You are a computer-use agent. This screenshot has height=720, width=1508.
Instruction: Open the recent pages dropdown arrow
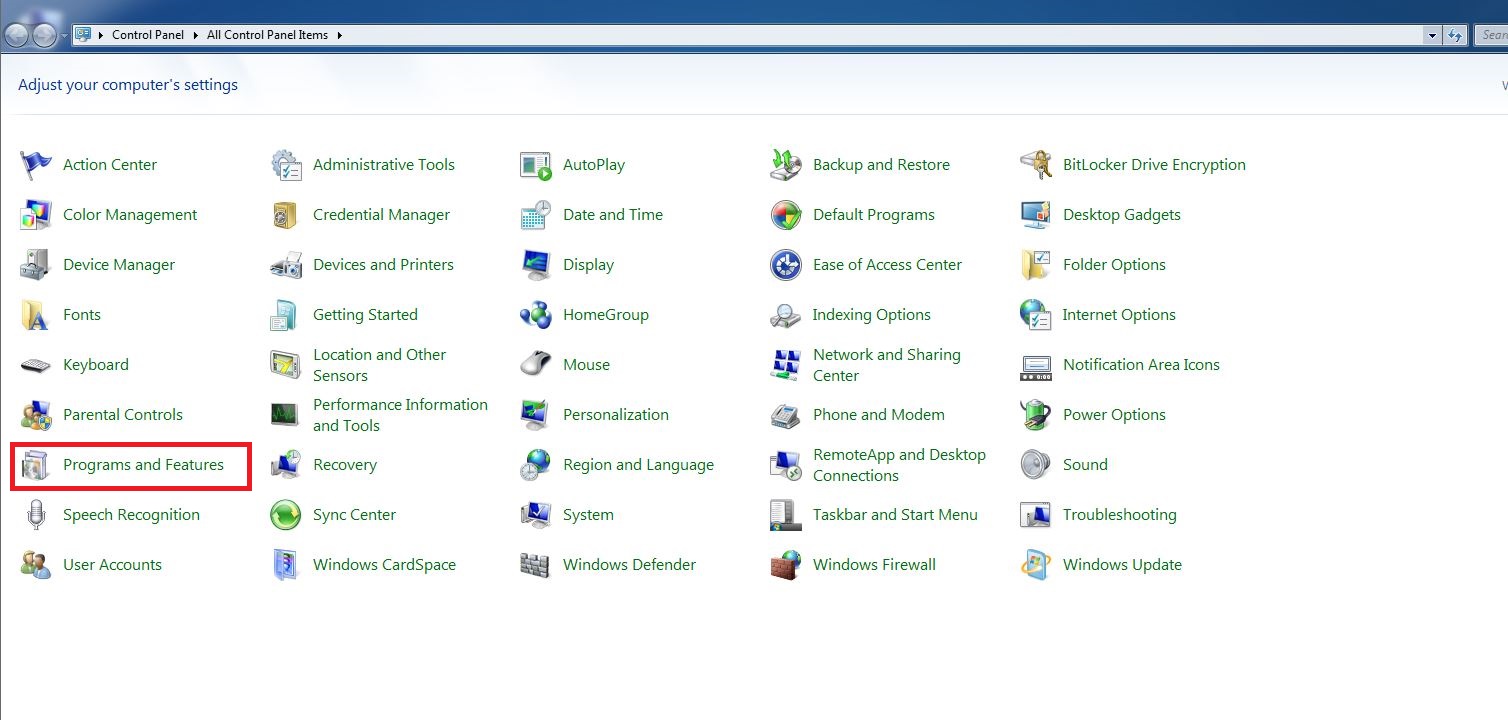coord(65,36)
